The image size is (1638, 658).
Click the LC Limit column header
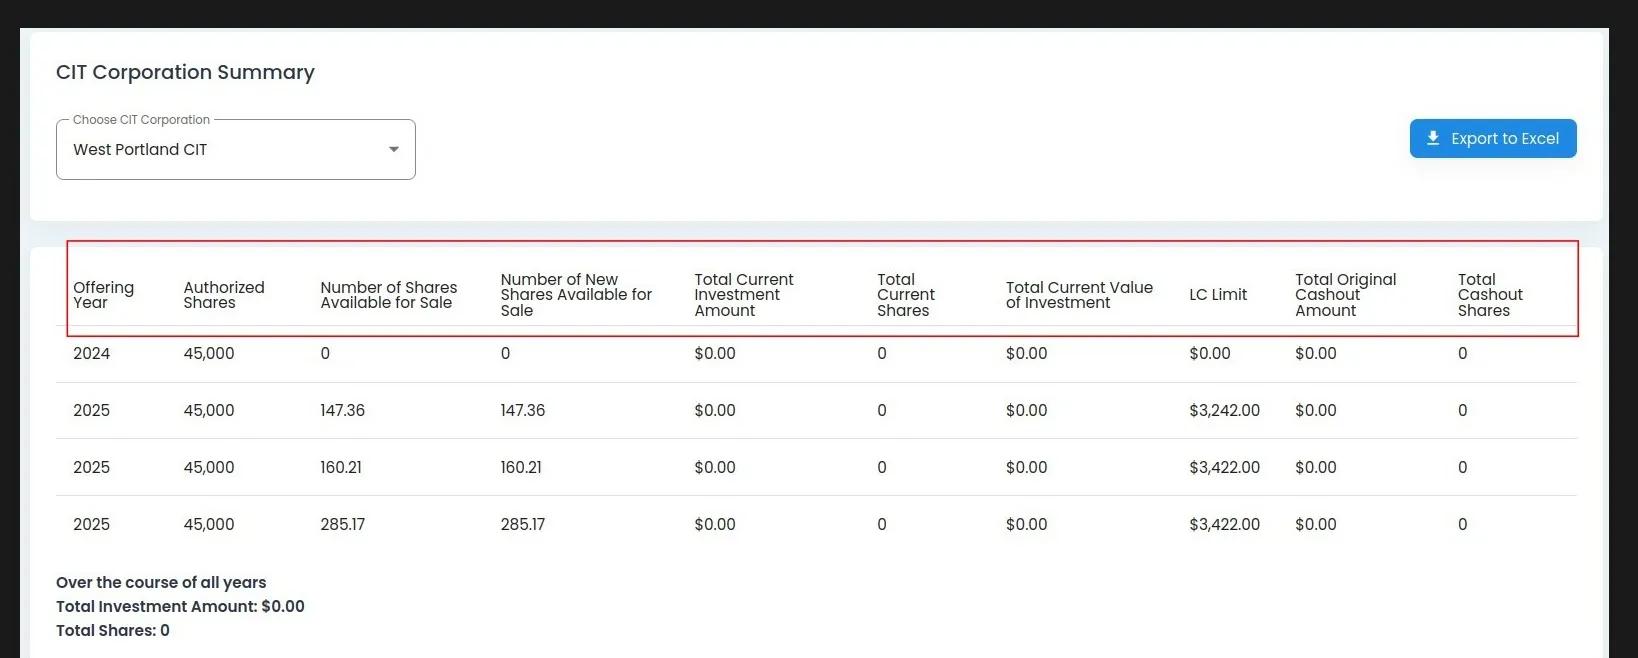[x=1217, y=295]
